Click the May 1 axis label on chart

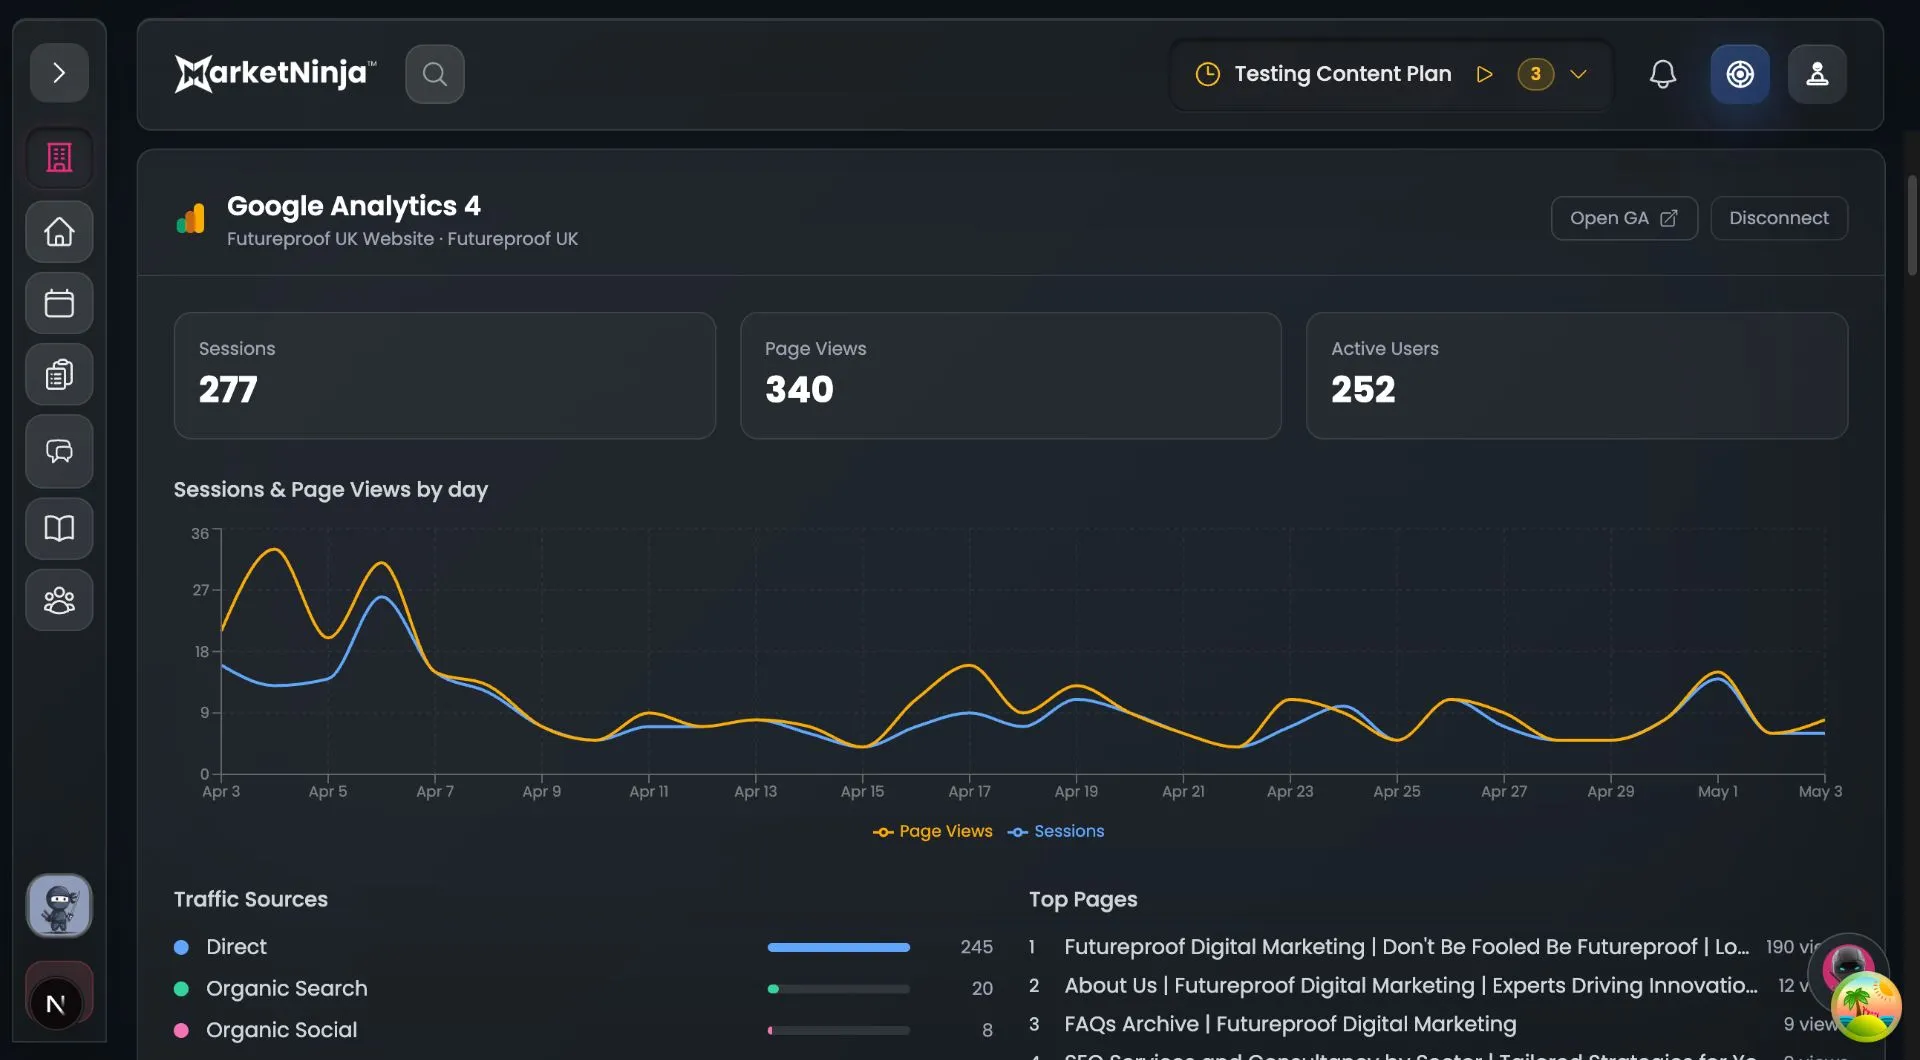(1718, 792)
